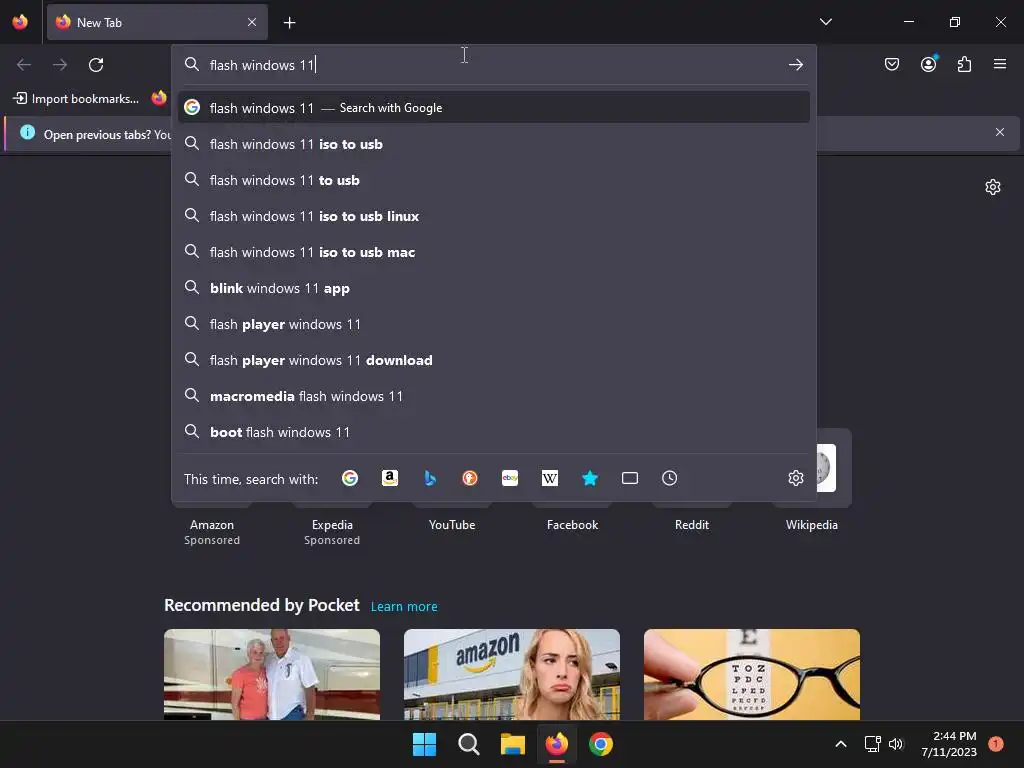Click Import bookmarks in bookmarks toolbar
1024x768 pixels.
(76, 99)
